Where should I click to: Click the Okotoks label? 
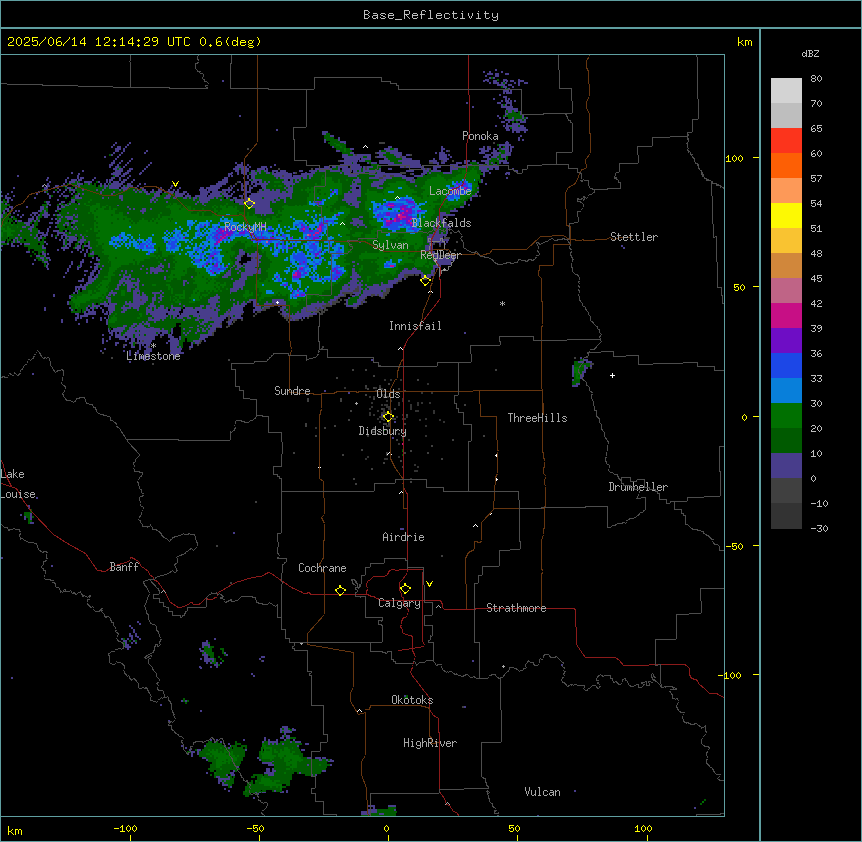(412, 700)
